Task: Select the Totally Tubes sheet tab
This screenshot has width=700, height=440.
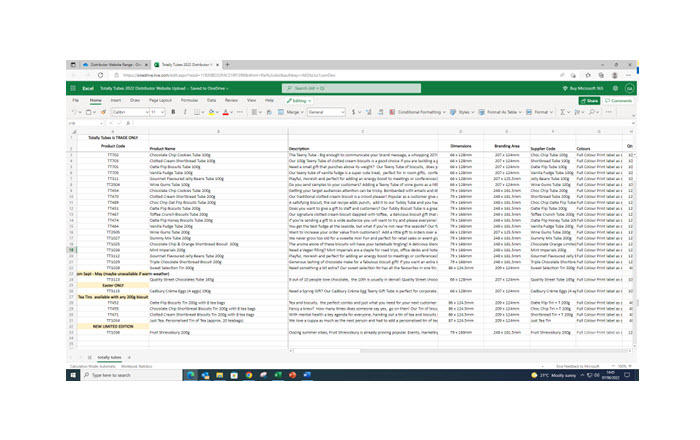Action: (x=109, y=357)
